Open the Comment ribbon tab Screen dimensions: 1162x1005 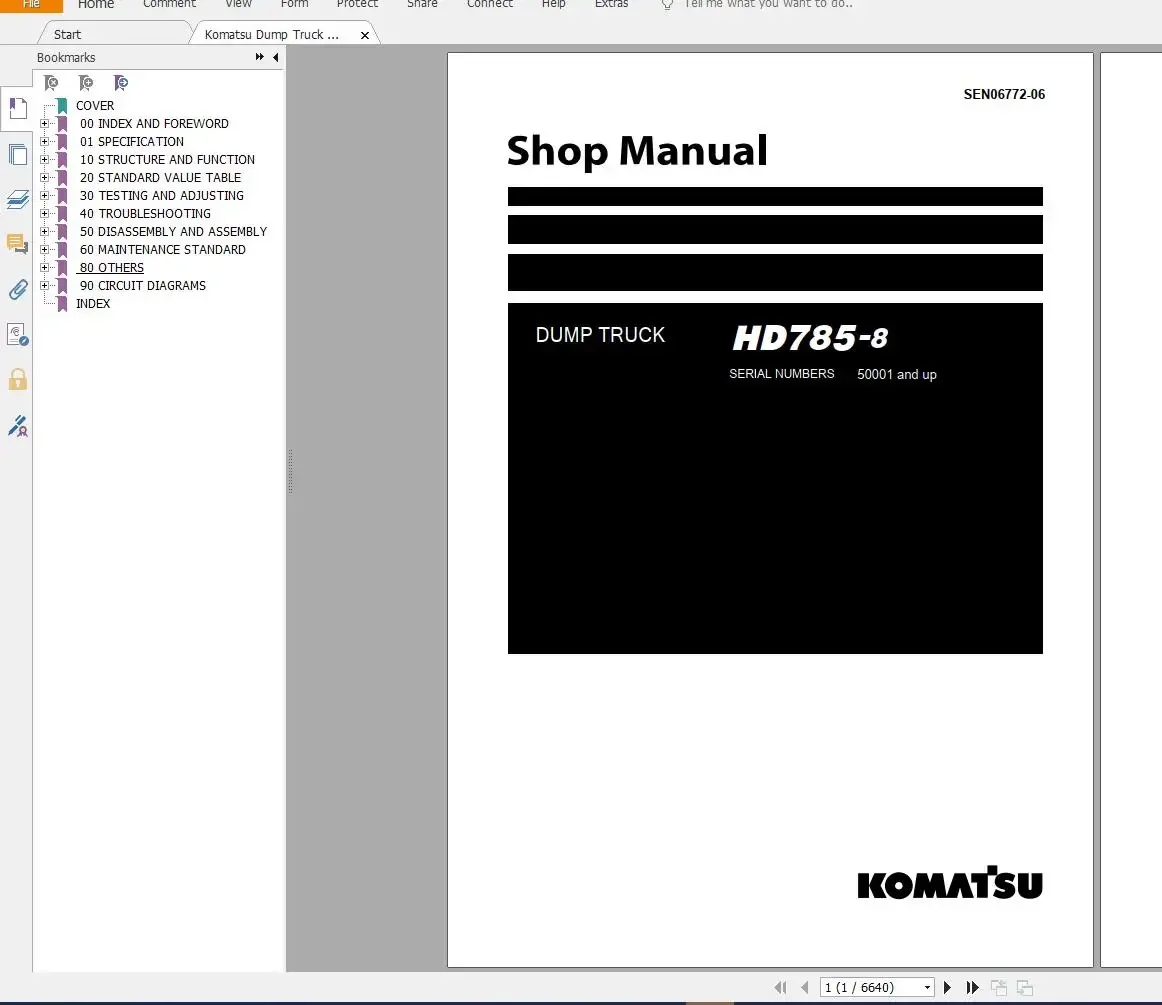[x=169, y=4]
